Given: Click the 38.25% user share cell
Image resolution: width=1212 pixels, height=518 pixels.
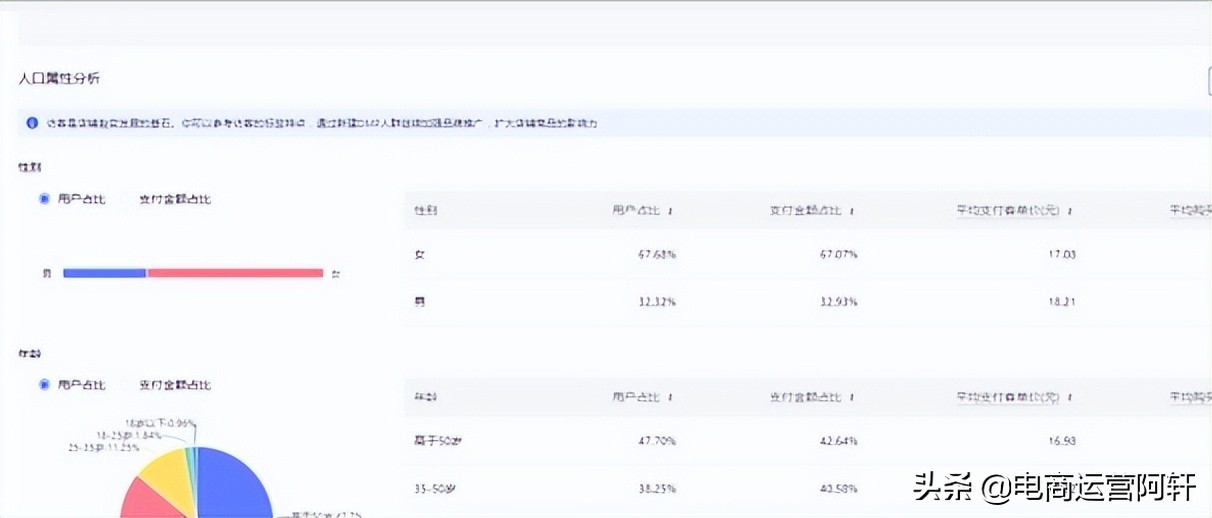Looking at the screenshot, I should [656, 490].
